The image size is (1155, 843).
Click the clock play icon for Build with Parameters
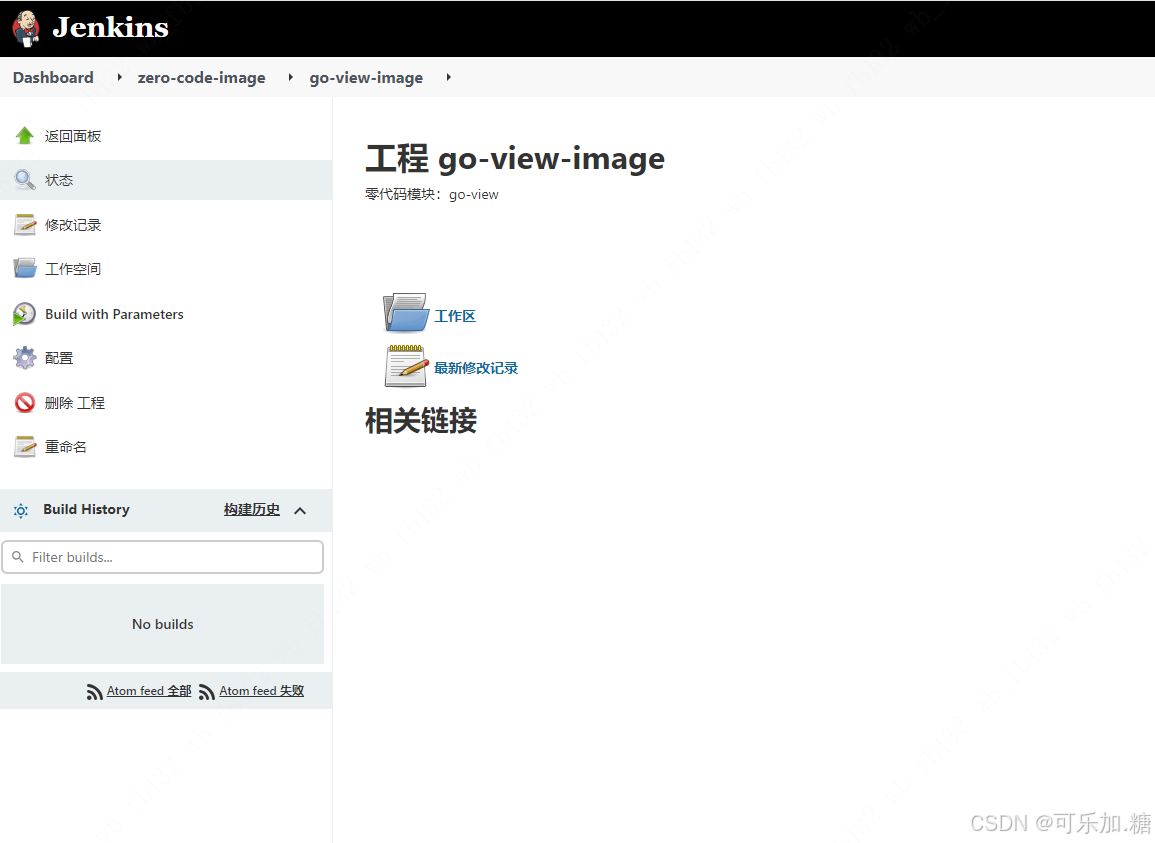tap(24, 314)
